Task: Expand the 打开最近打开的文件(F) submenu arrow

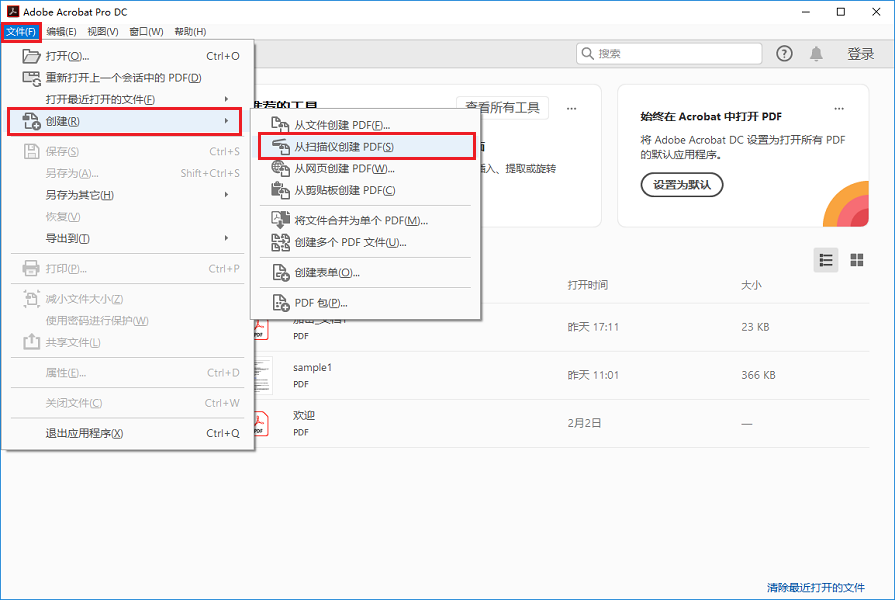Action: (227, 99)
